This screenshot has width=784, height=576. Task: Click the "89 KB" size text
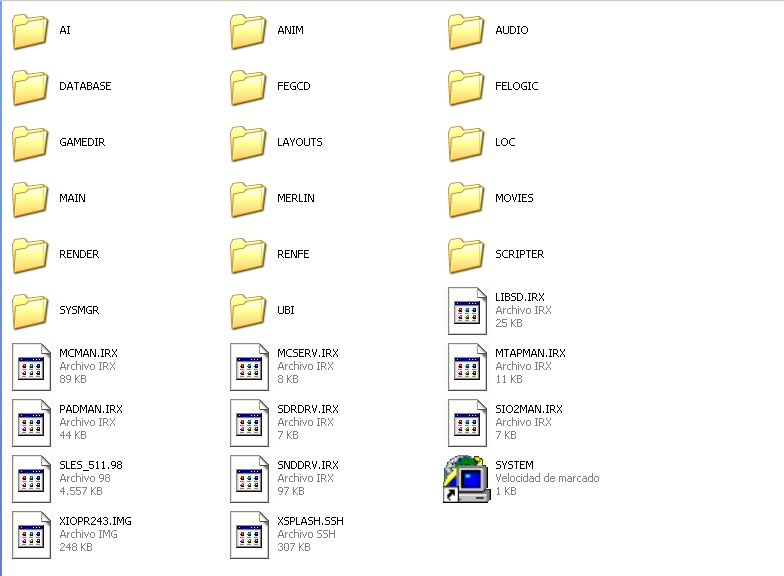point(72,379)
